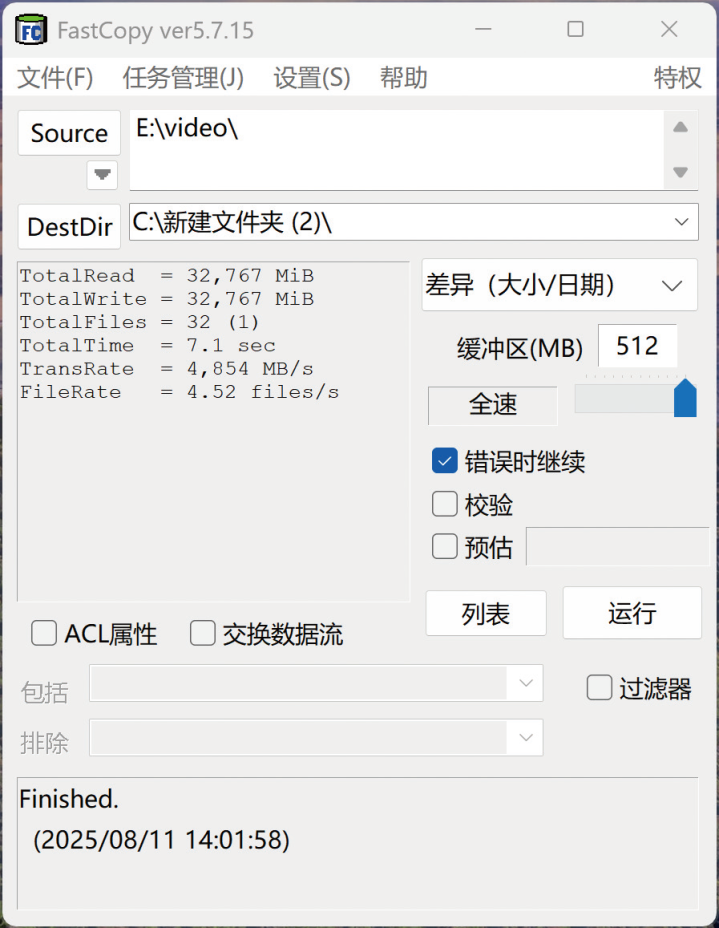Image resolution: width=719 pixels, height=928 pixels.
Task: Enable the 过滤器 filter checkbox
Action: [599, 688]
